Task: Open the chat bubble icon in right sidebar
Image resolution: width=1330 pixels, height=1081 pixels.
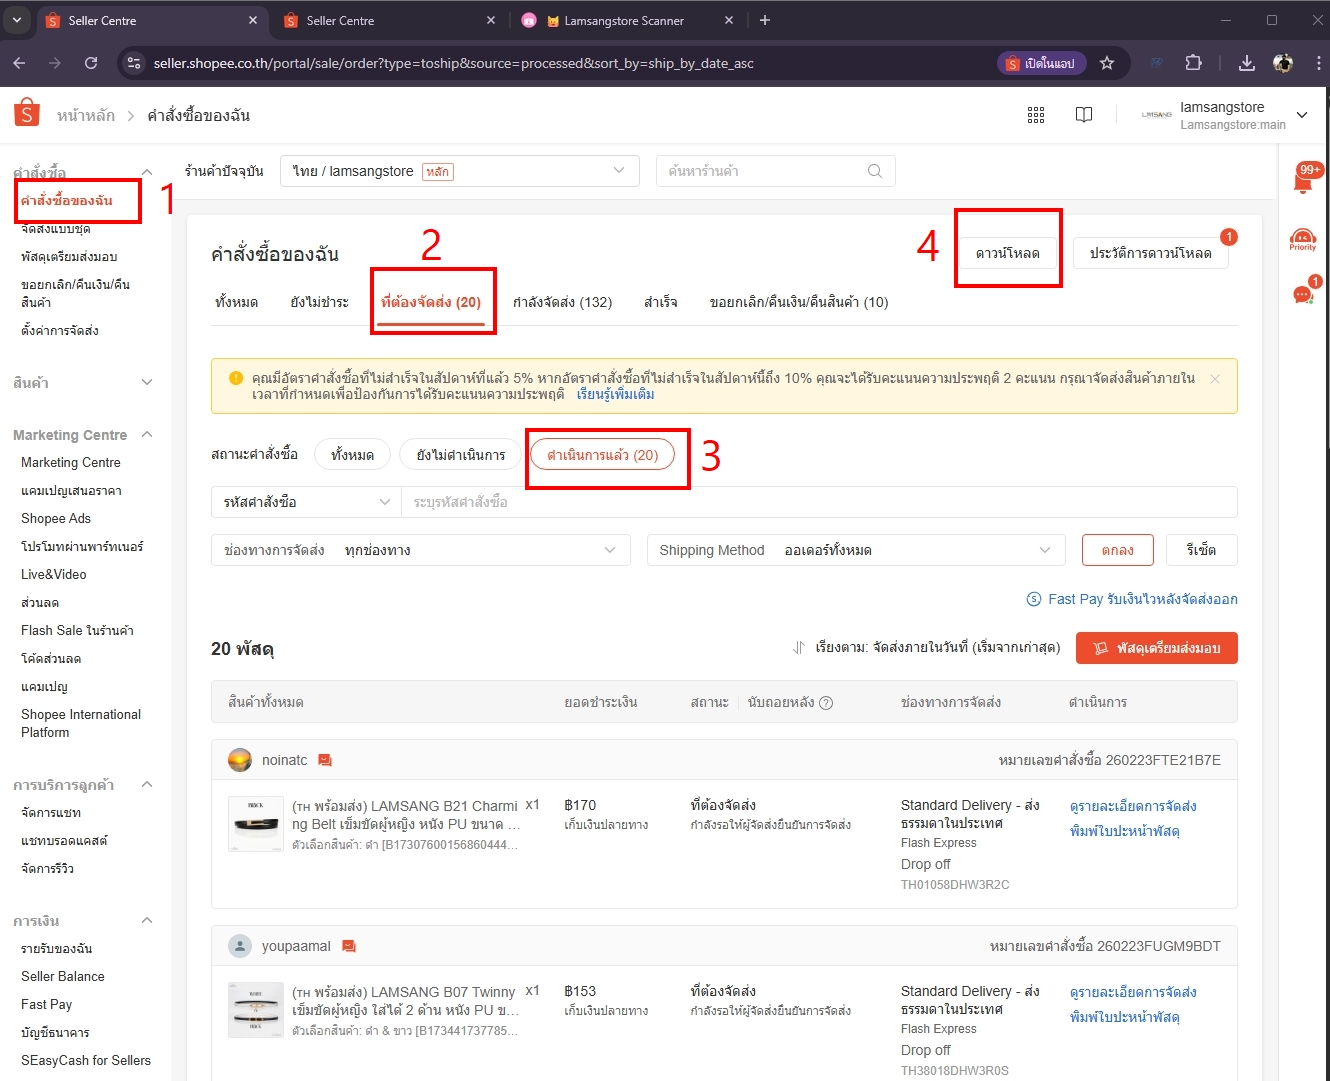Action: click(x=1304, y=293)
